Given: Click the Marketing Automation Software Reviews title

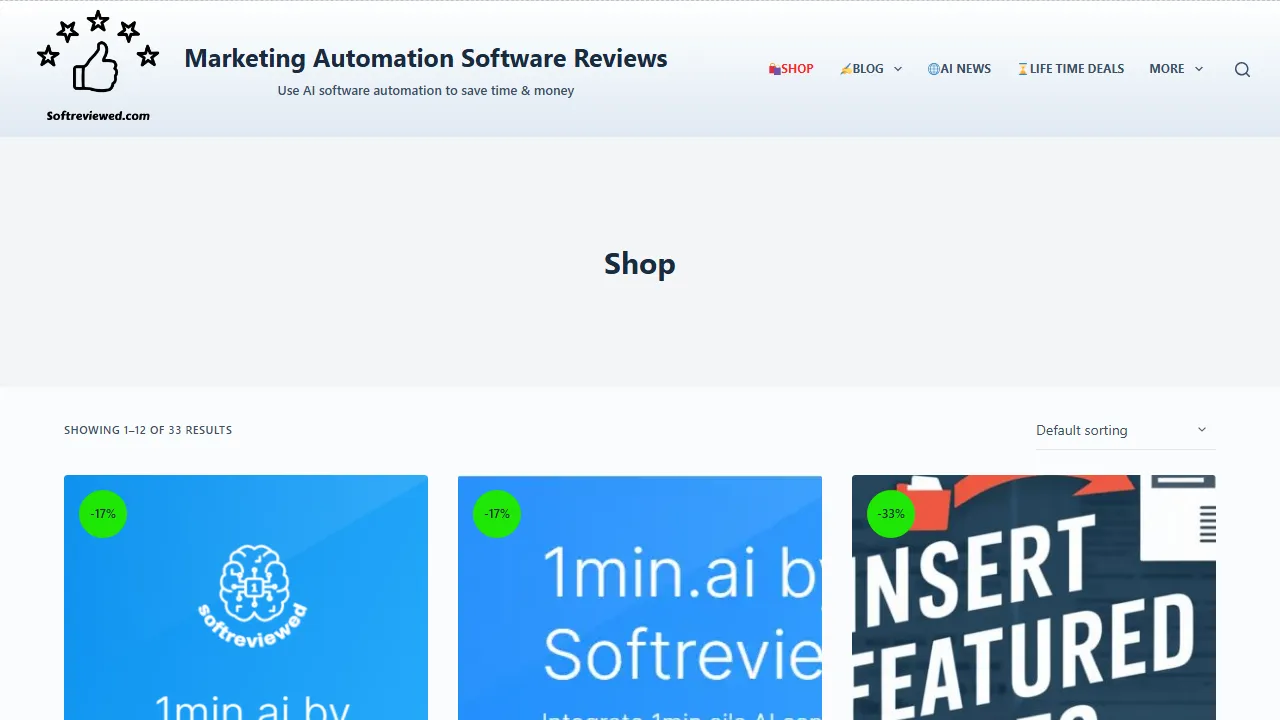Looking at the screenshot, I should tap(425, 58).
